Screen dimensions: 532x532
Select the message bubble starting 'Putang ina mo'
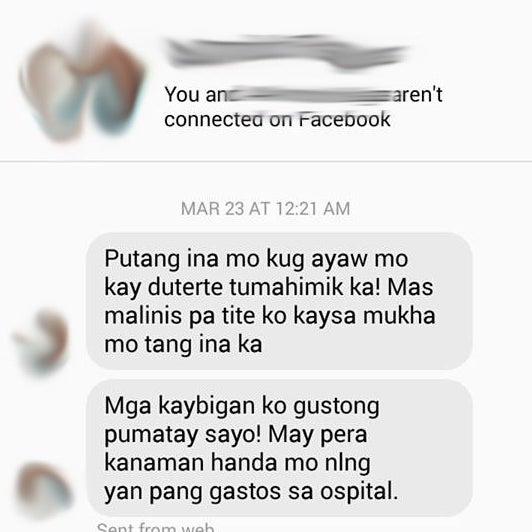coord(280,301)
